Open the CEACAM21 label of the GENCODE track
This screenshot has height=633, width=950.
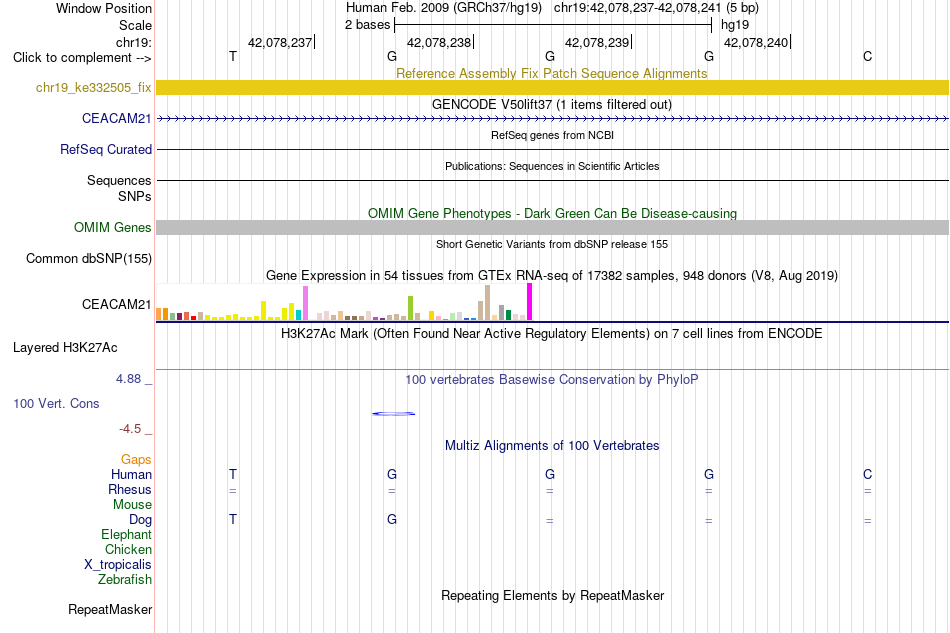pyautogui.click(x=116, y=119)
